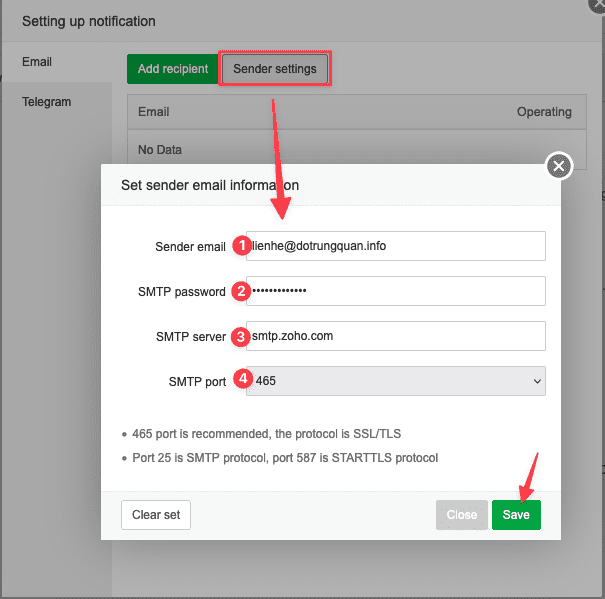Switch to the Telegram tab
The width and height of the screenshot is (605, 599).
tap(47, 102)
